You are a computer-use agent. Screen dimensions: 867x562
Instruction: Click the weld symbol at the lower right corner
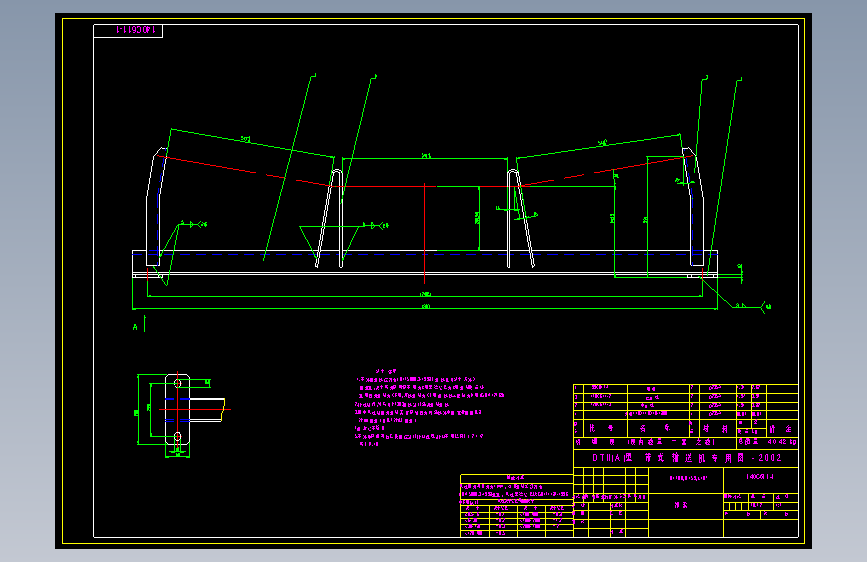(752, 305)
